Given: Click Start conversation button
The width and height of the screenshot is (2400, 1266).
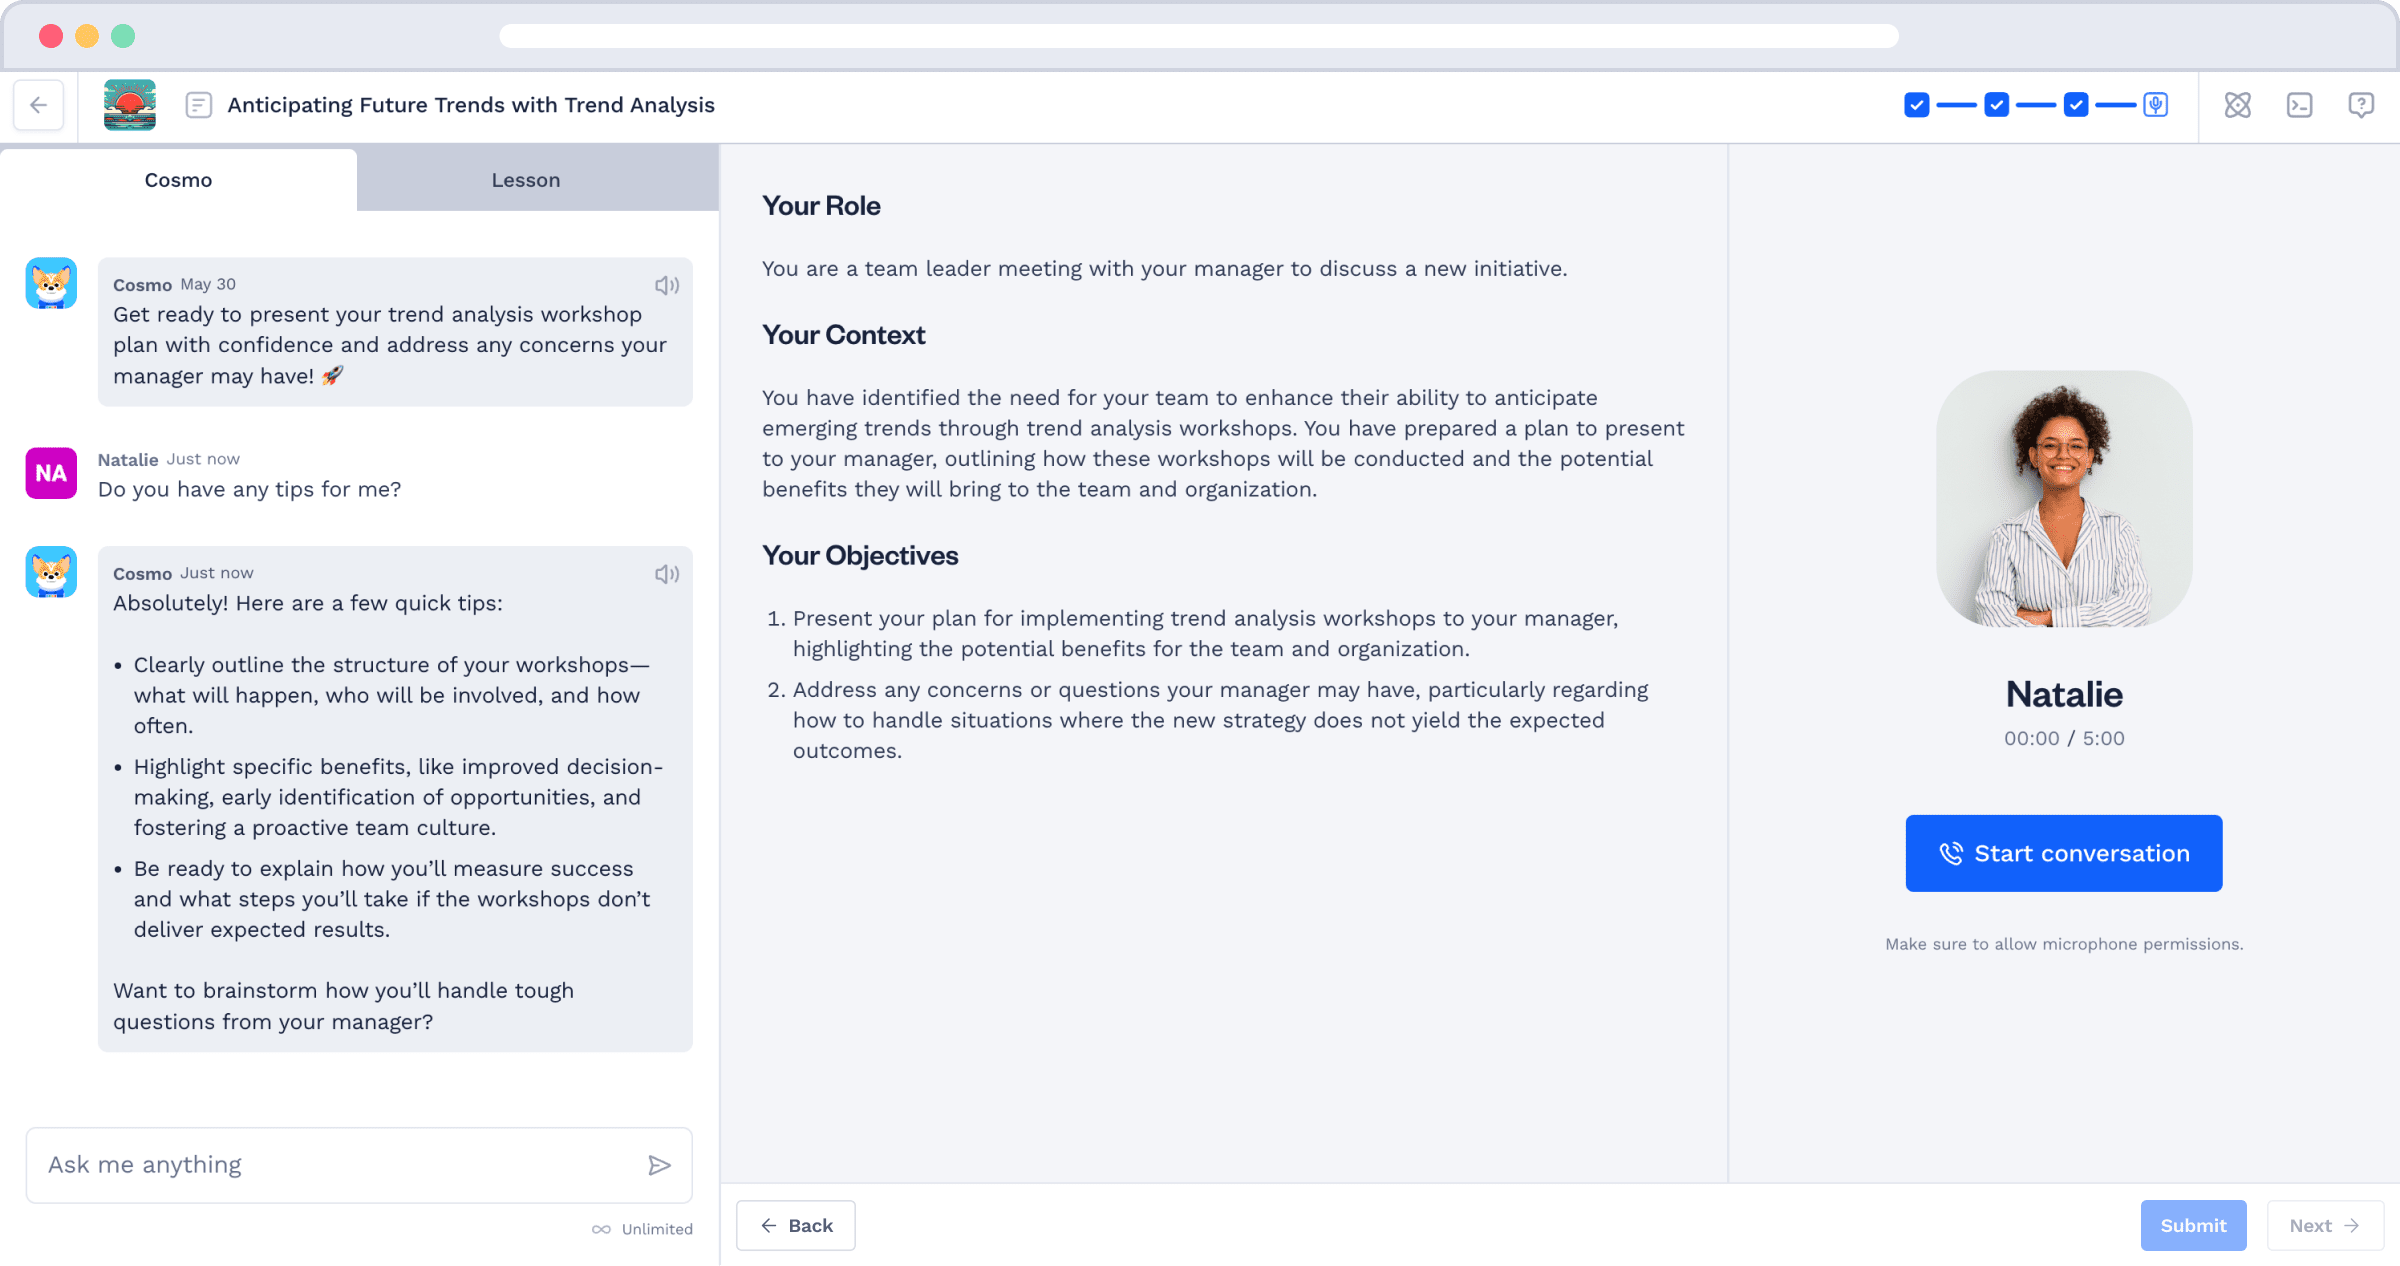Looking at the screenshot, I should 2064,853.
